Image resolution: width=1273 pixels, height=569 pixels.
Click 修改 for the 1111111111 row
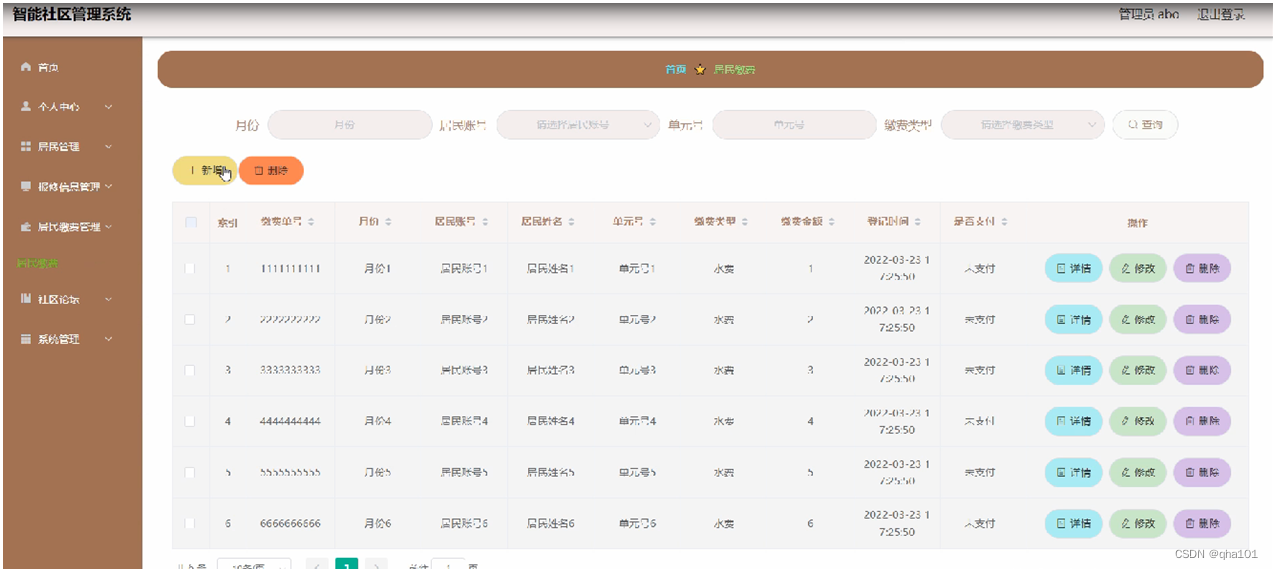pyautogui.click(x=1138, y=269)
